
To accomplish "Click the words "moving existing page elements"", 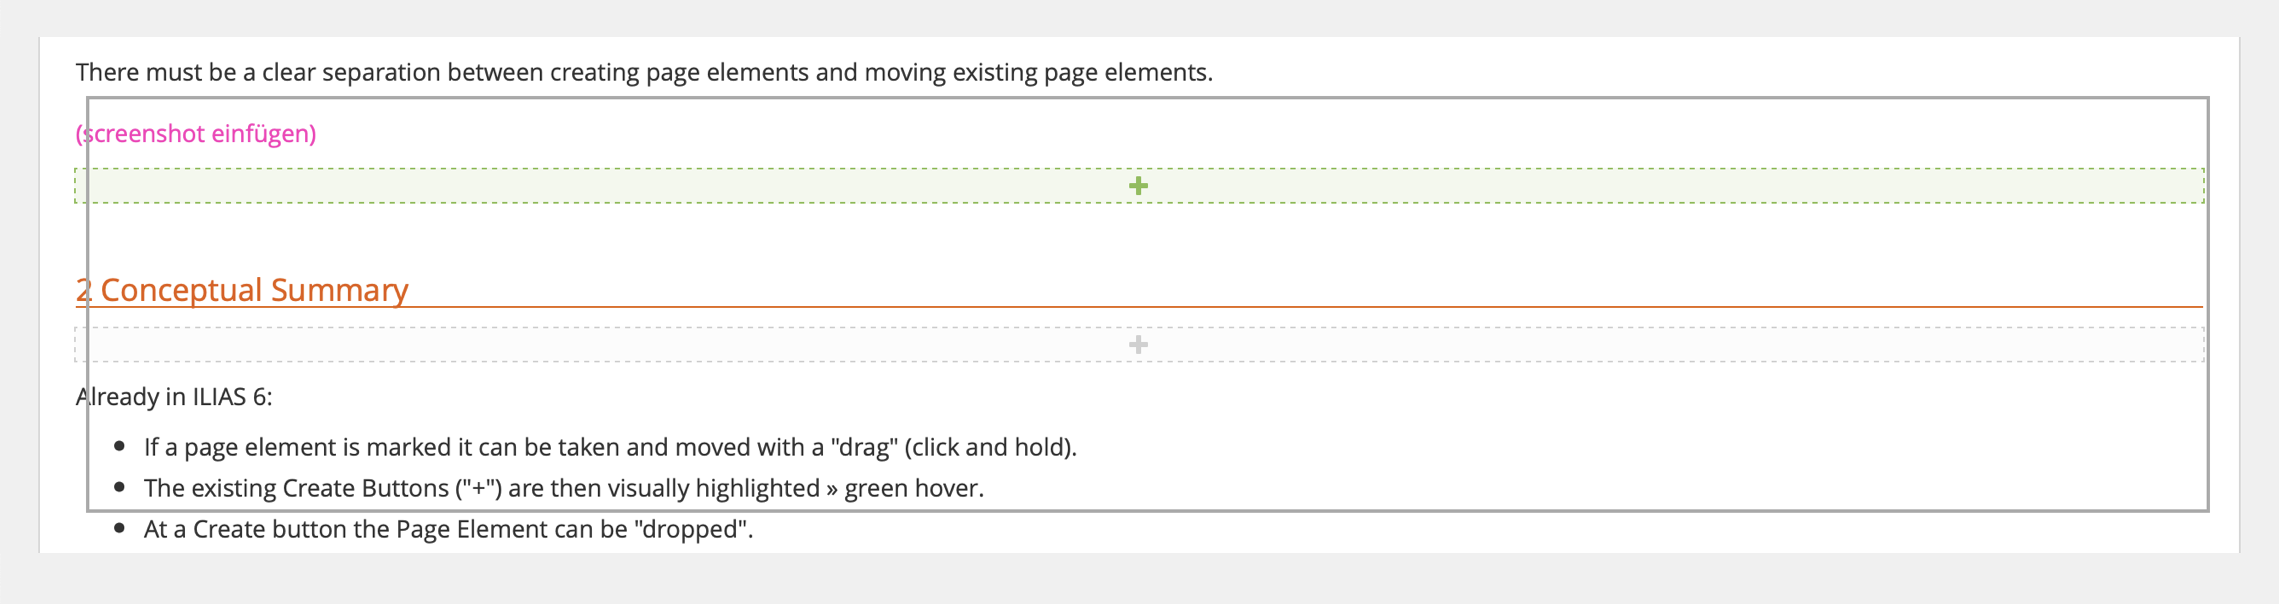I will tap(1037, 73).
